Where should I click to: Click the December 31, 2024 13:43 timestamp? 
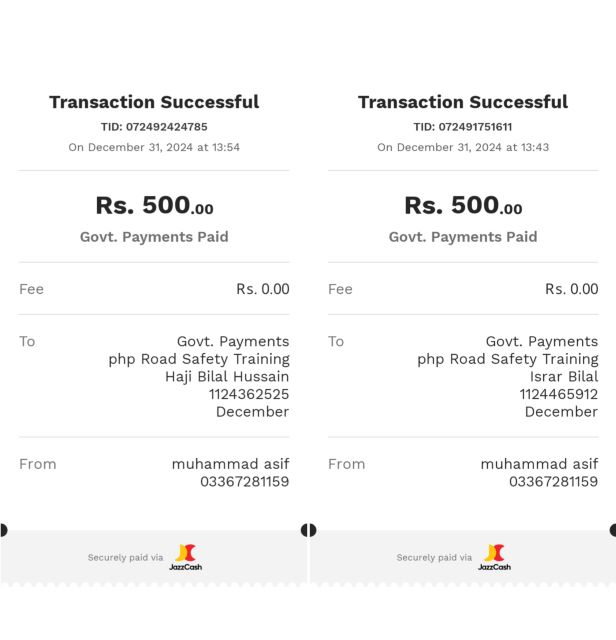pyautogui.click(x=463, y=147)
